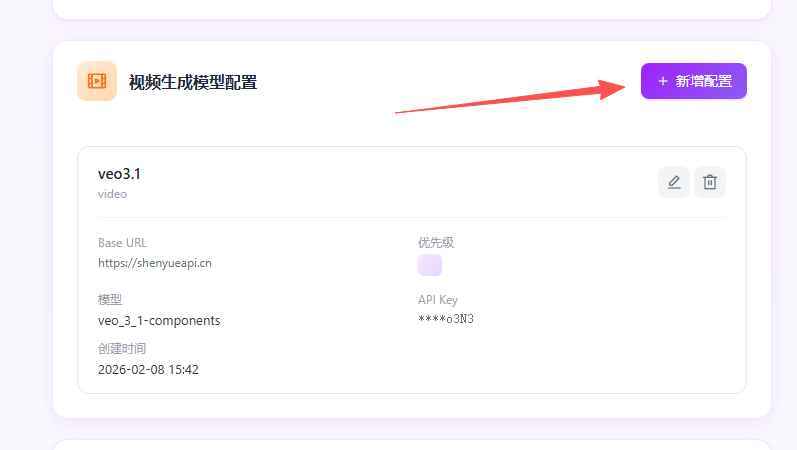Click the purple 优先级 priority badge
The image size is (797, 450).
[430, 265]
